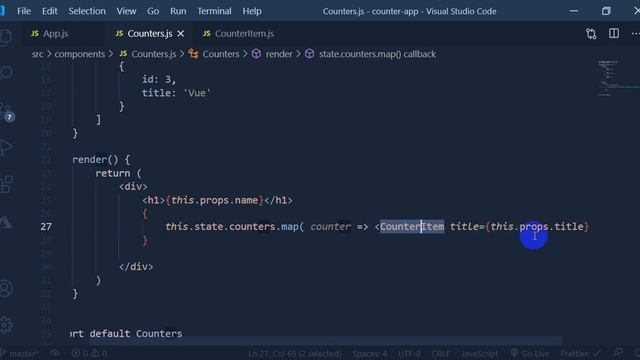Open the Extensions view

point(6,184)
